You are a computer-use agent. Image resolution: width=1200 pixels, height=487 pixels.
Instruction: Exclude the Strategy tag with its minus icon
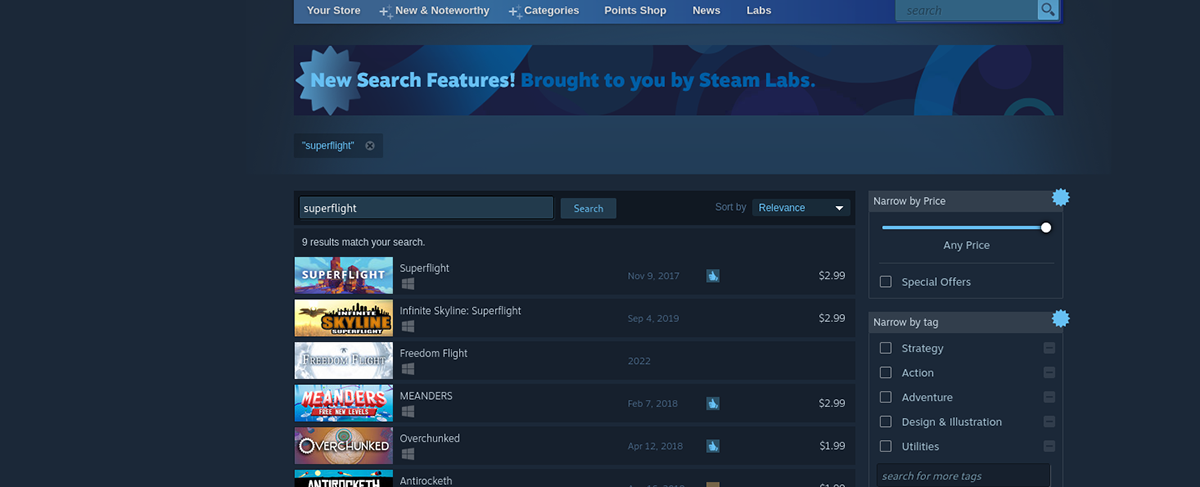click(1049, 348)
